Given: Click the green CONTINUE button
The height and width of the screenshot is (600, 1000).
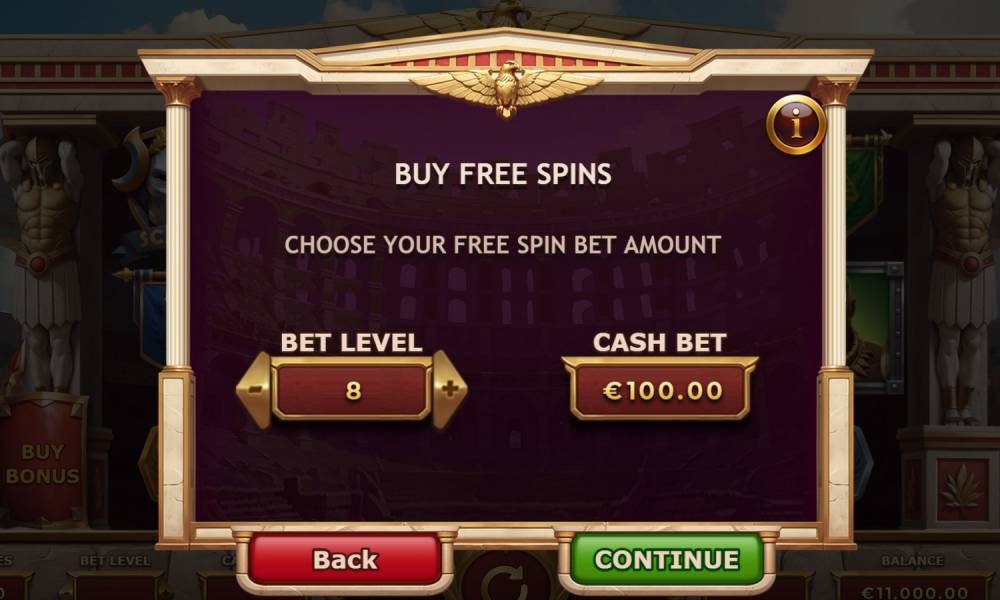Looking at the screenshot, I should 666,559.
